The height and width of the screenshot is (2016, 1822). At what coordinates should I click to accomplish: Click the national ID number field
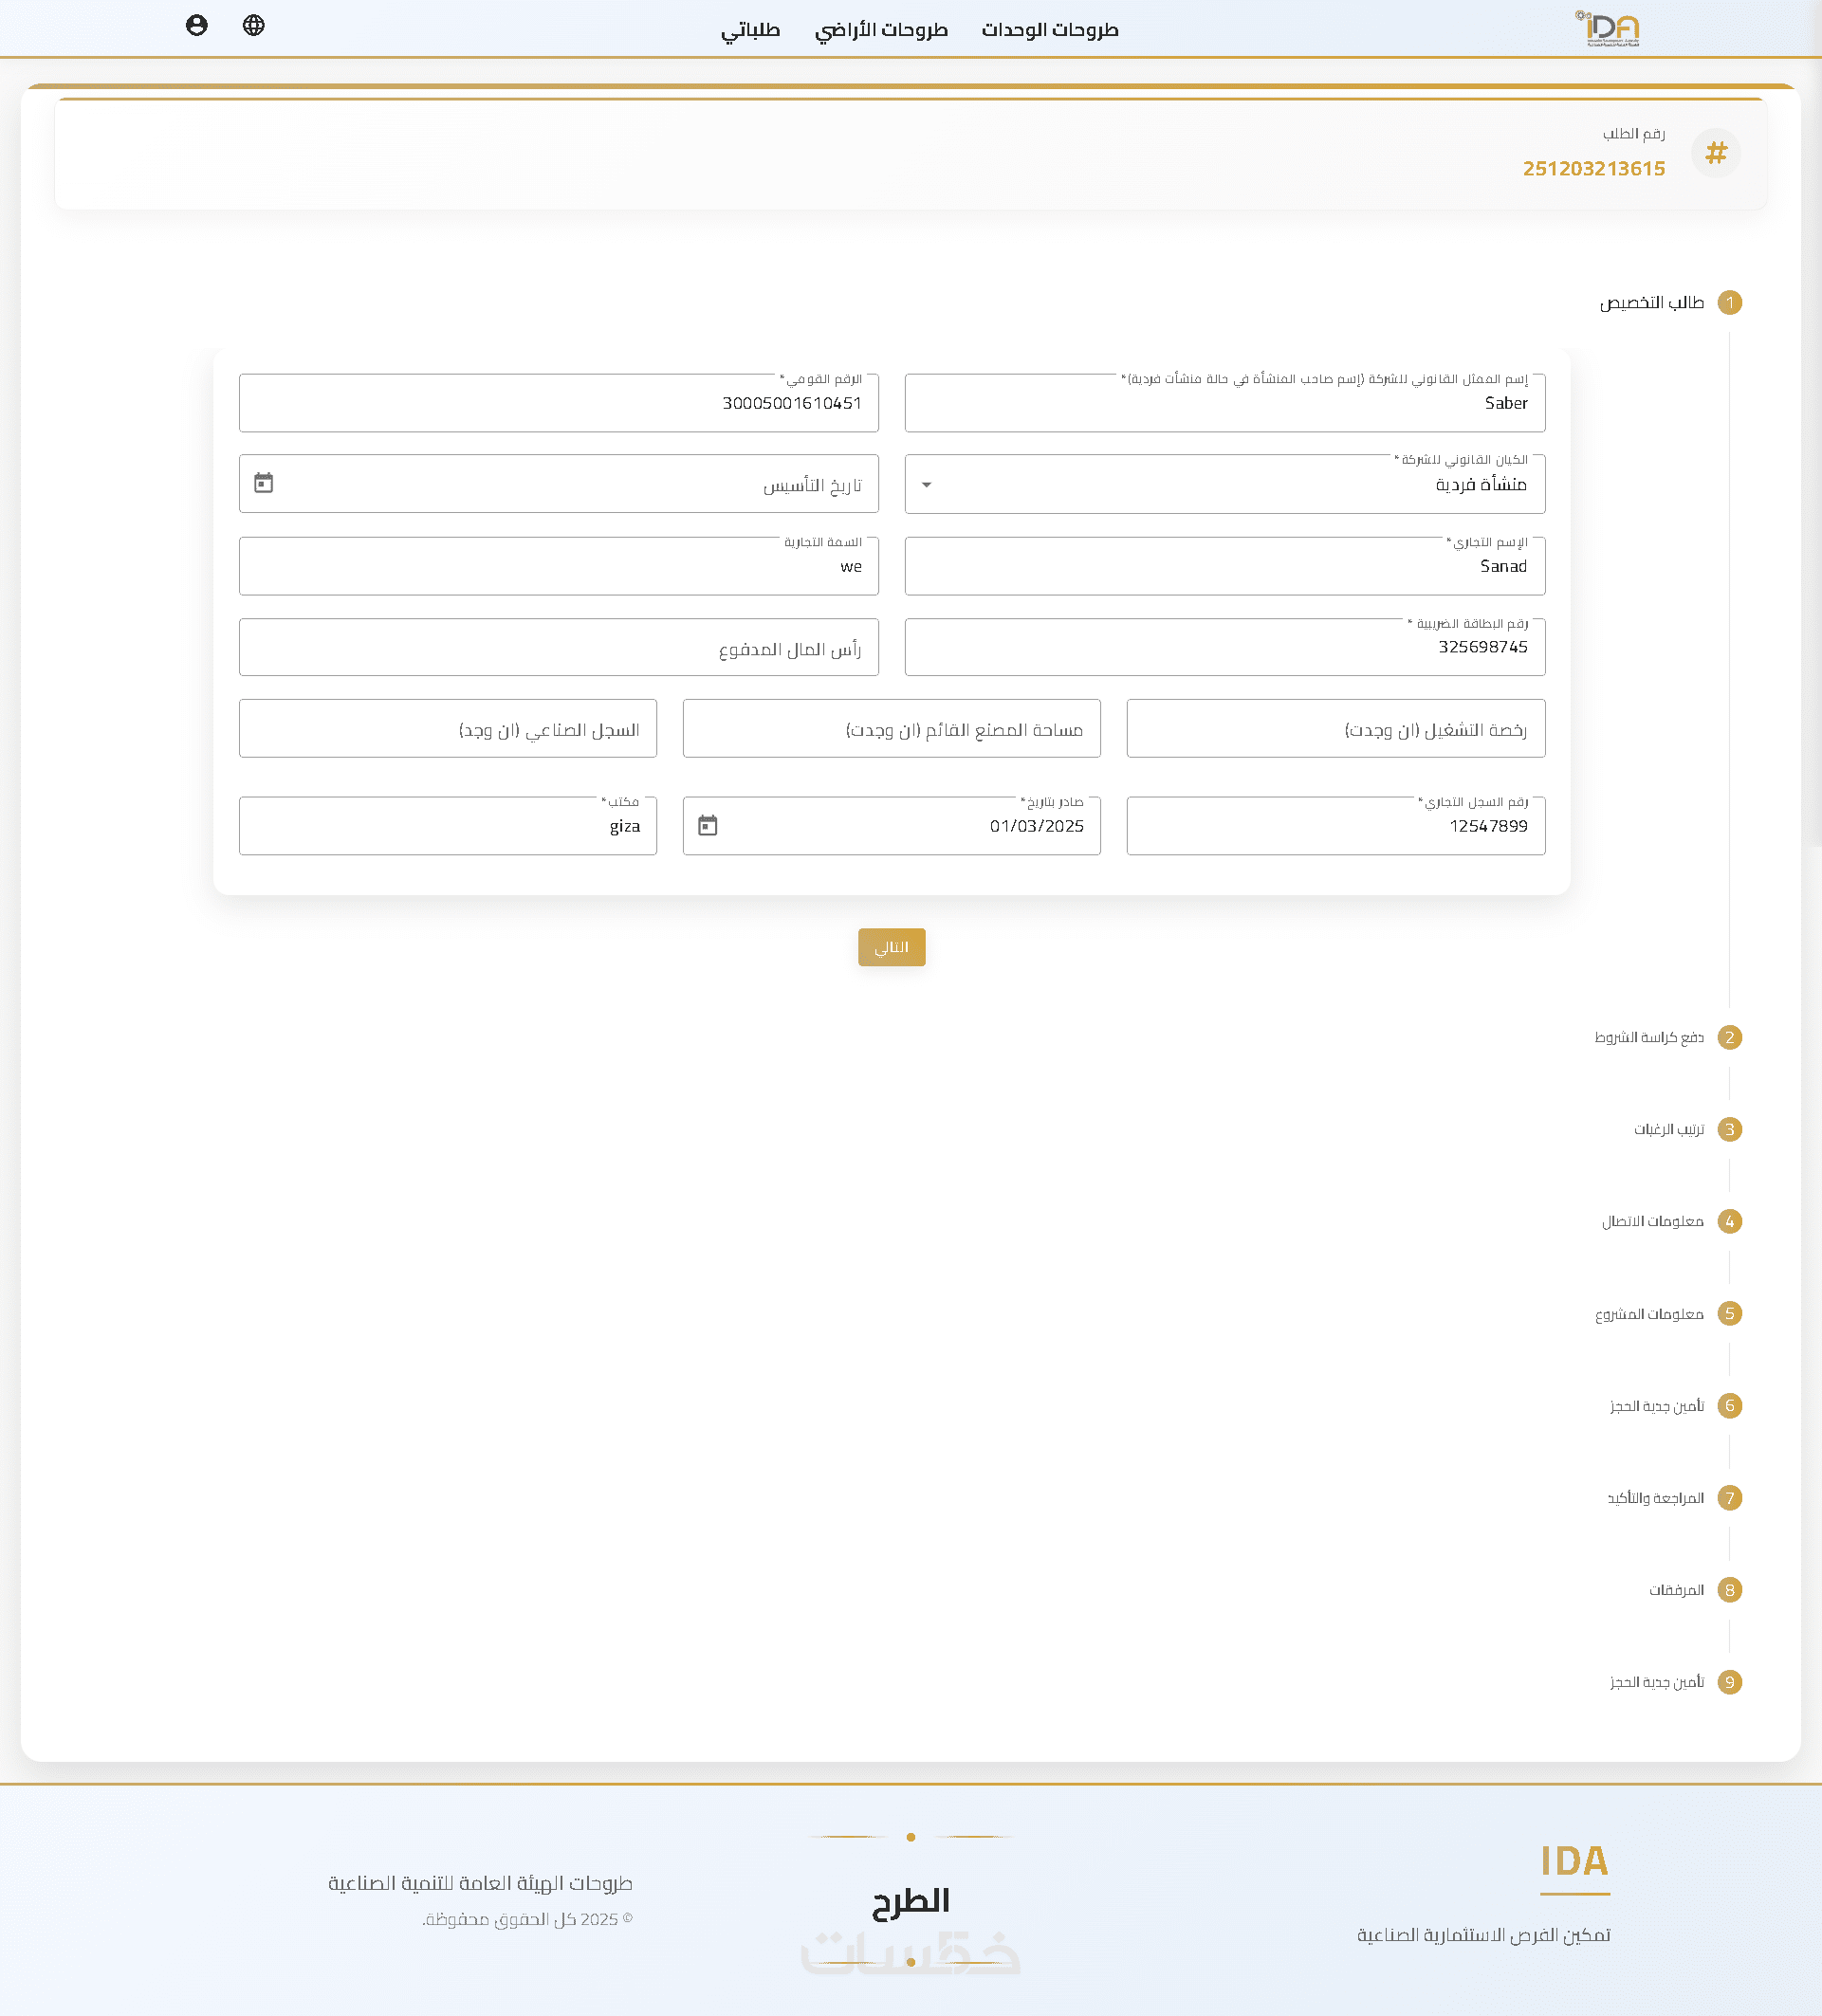point(558,404)
